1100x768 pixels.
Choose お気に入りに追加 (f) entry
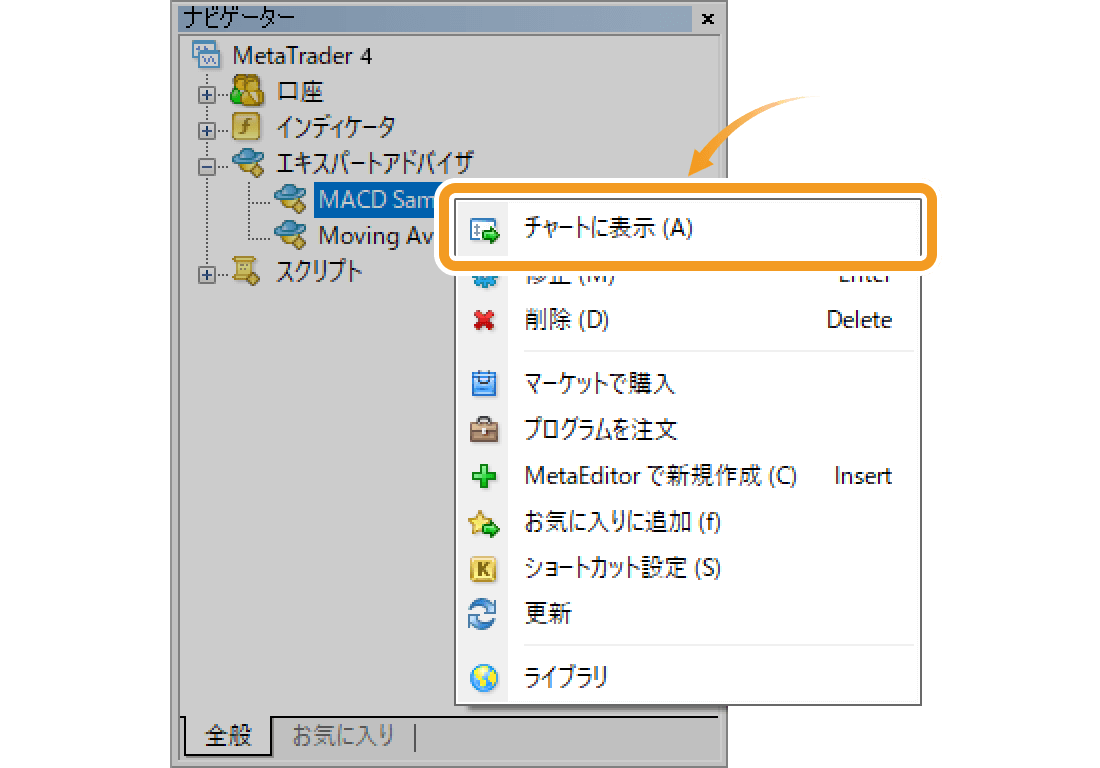tap(688, 523)
